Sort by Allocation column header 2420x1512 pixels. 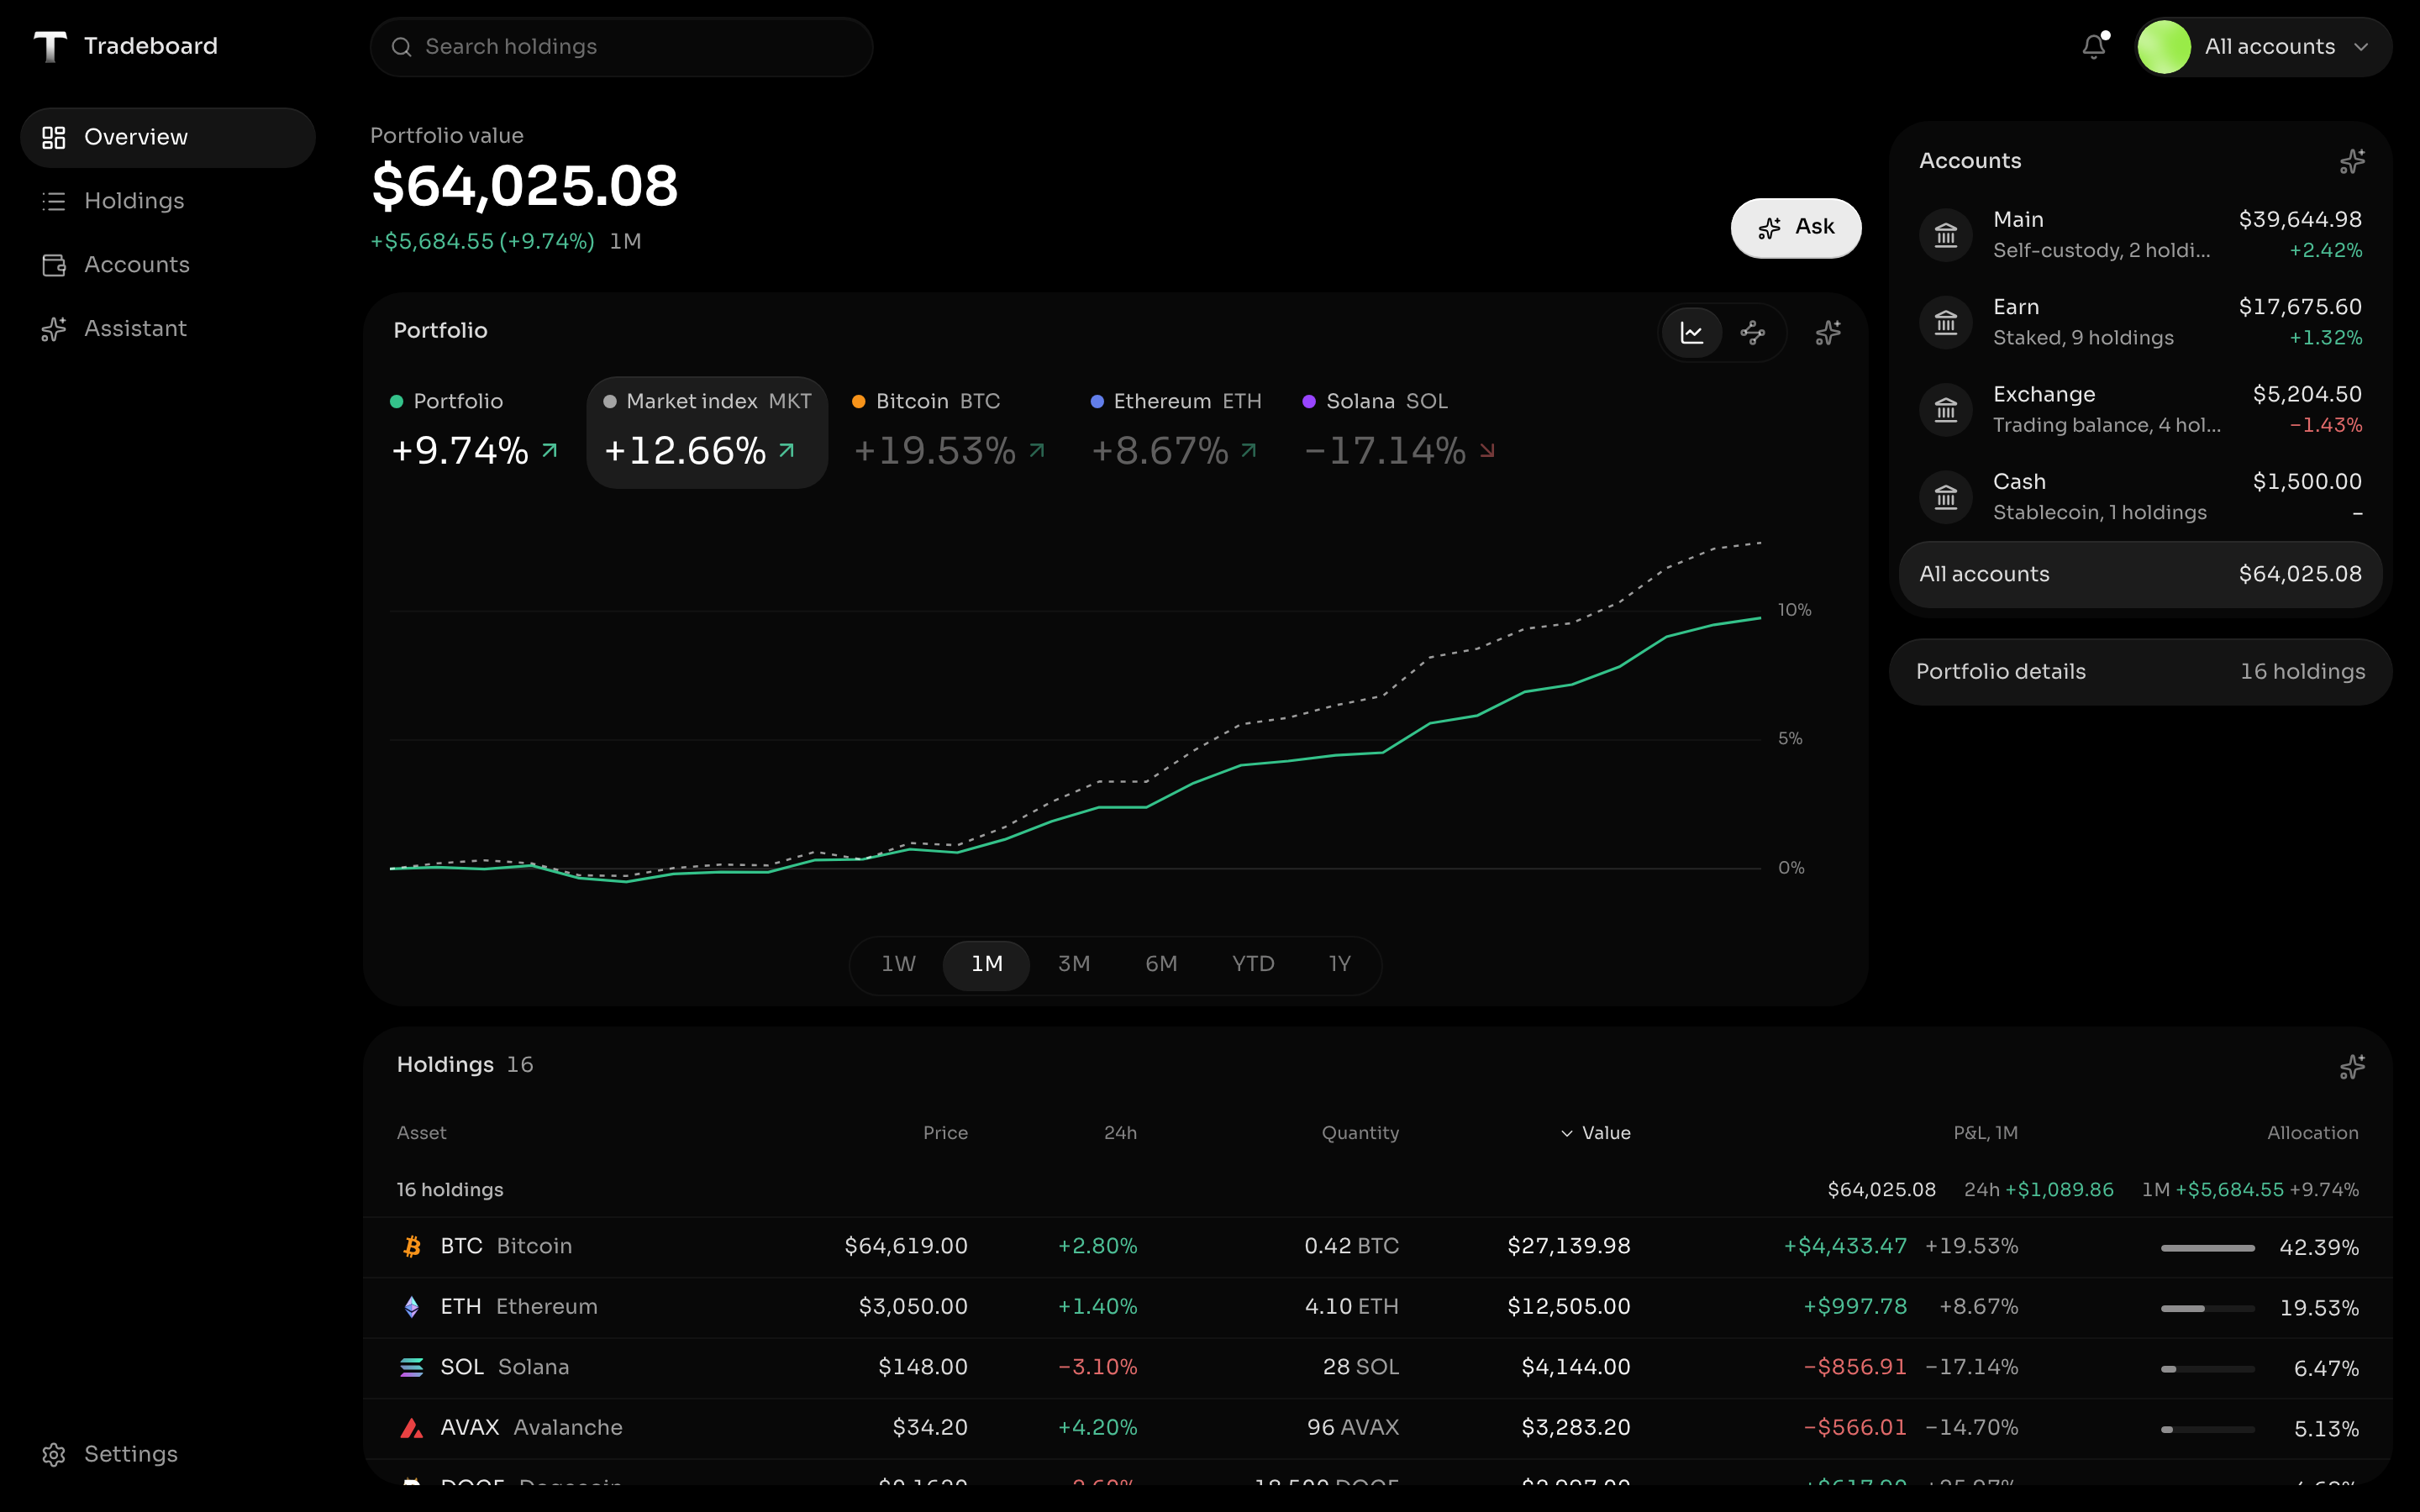pyautogui.click(x=2312, y=1133)
